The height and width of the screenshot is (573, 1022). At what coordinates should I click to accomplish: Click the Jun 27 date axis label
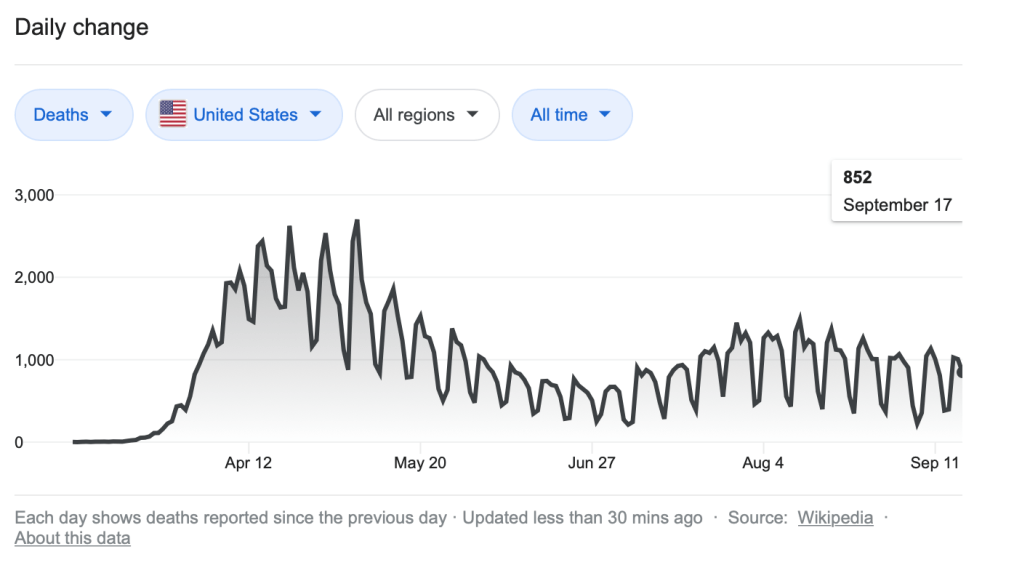tap(592, 463)
